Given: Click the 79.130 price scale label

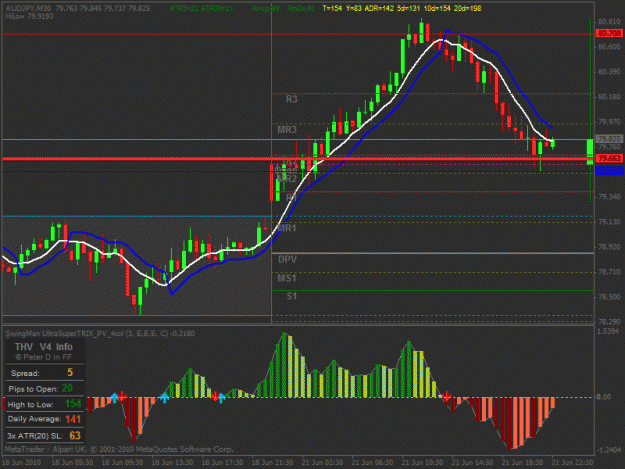Looking at the screenshot, I should [x=609, y=222].
